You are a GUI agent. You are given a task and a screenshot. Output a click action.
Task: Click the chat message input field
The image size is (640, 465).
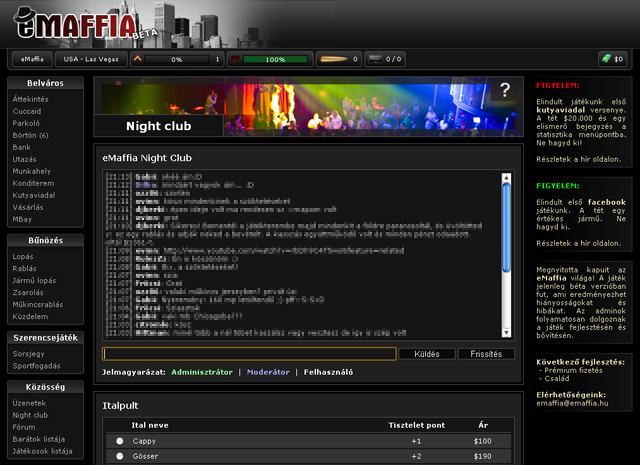[x=249, y=354]
